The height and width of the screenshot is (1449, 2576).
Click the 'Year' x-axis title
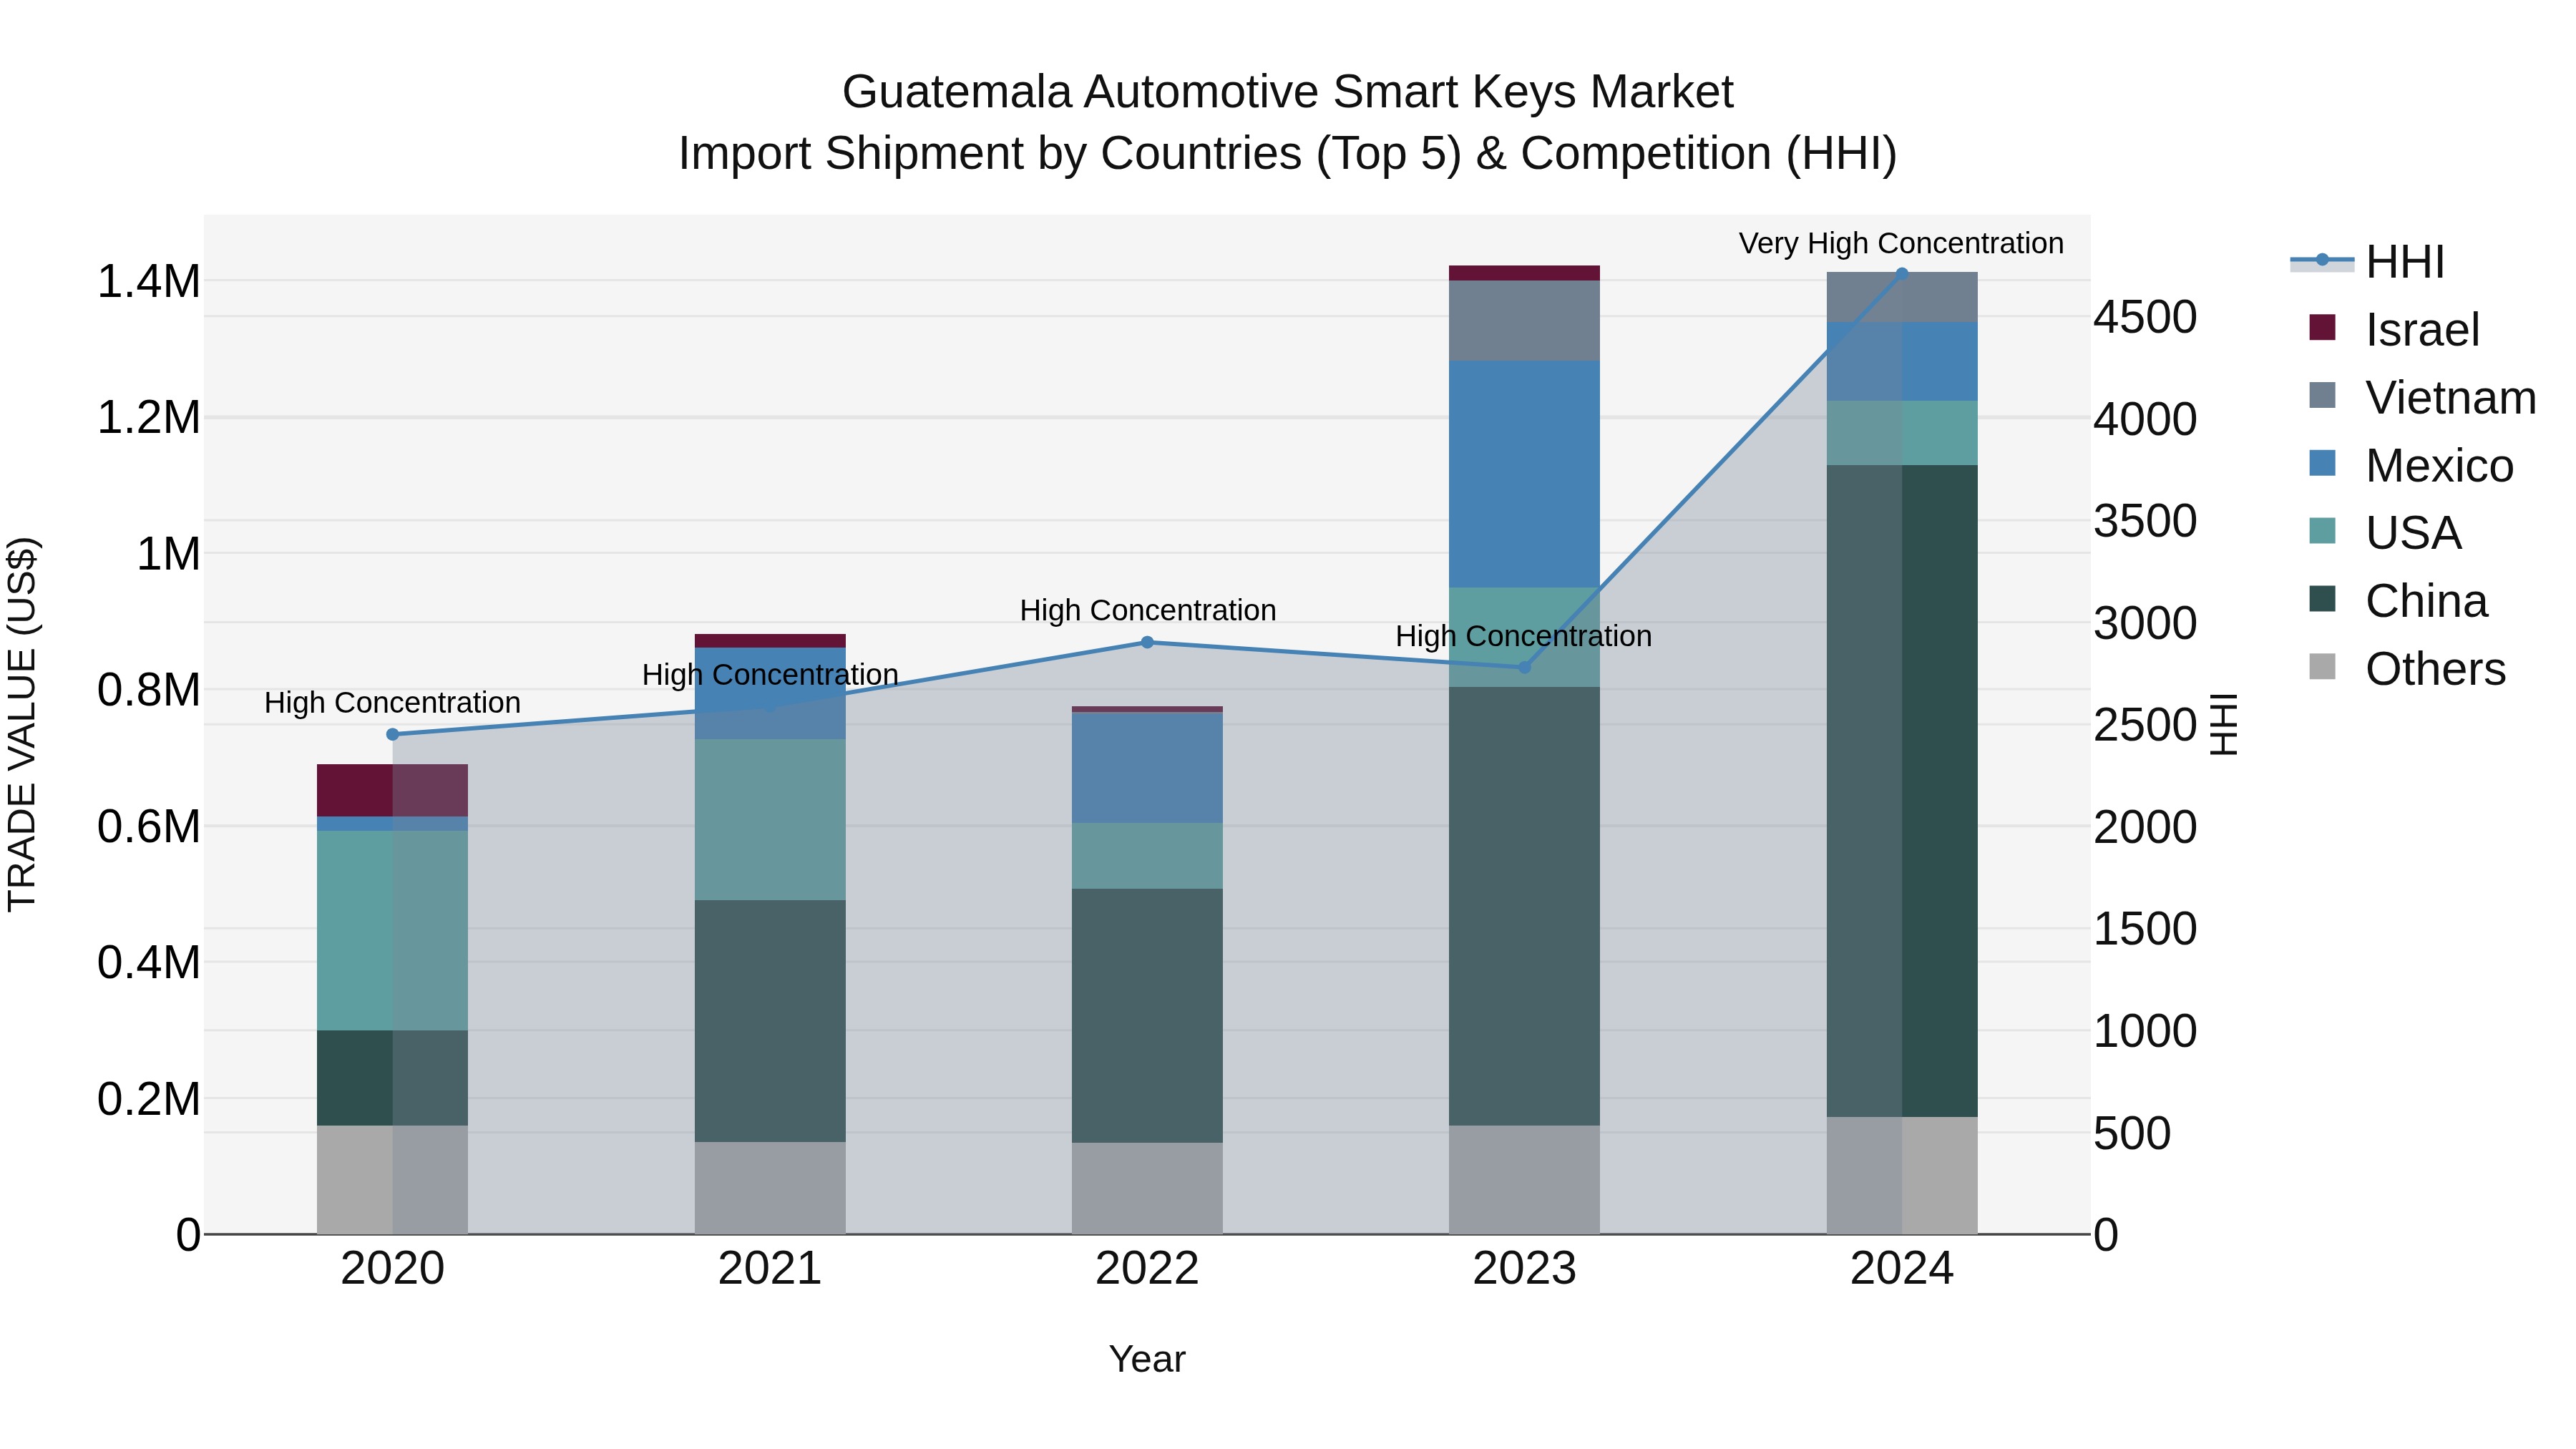tap(1147, 1359)
